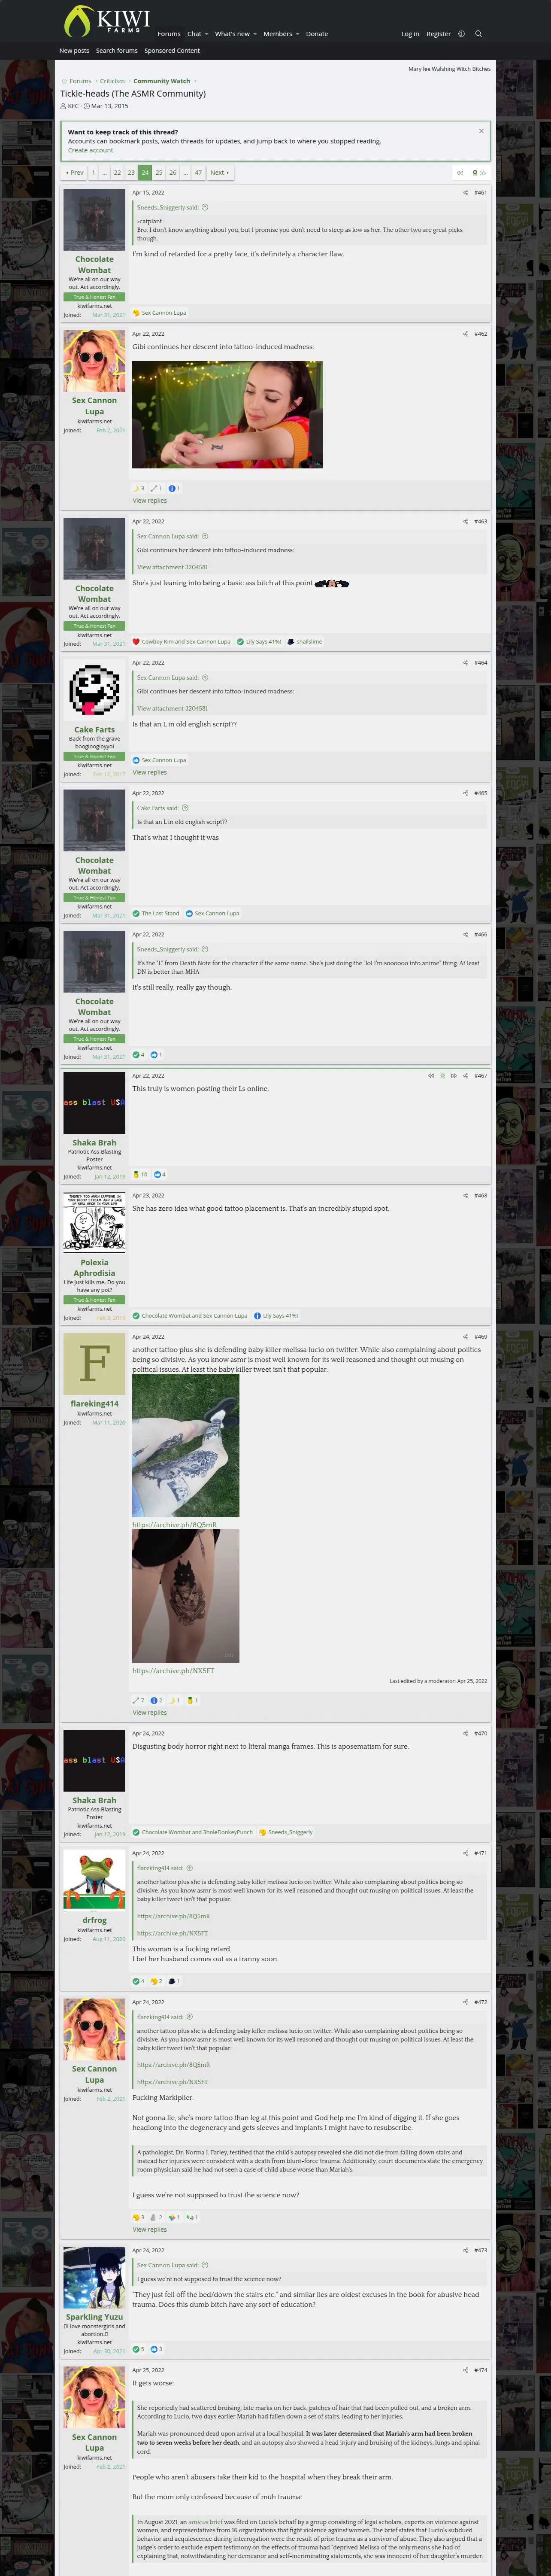Open the Donate navigation item
The image size is (551, 2576).
(x=317, y=34)
